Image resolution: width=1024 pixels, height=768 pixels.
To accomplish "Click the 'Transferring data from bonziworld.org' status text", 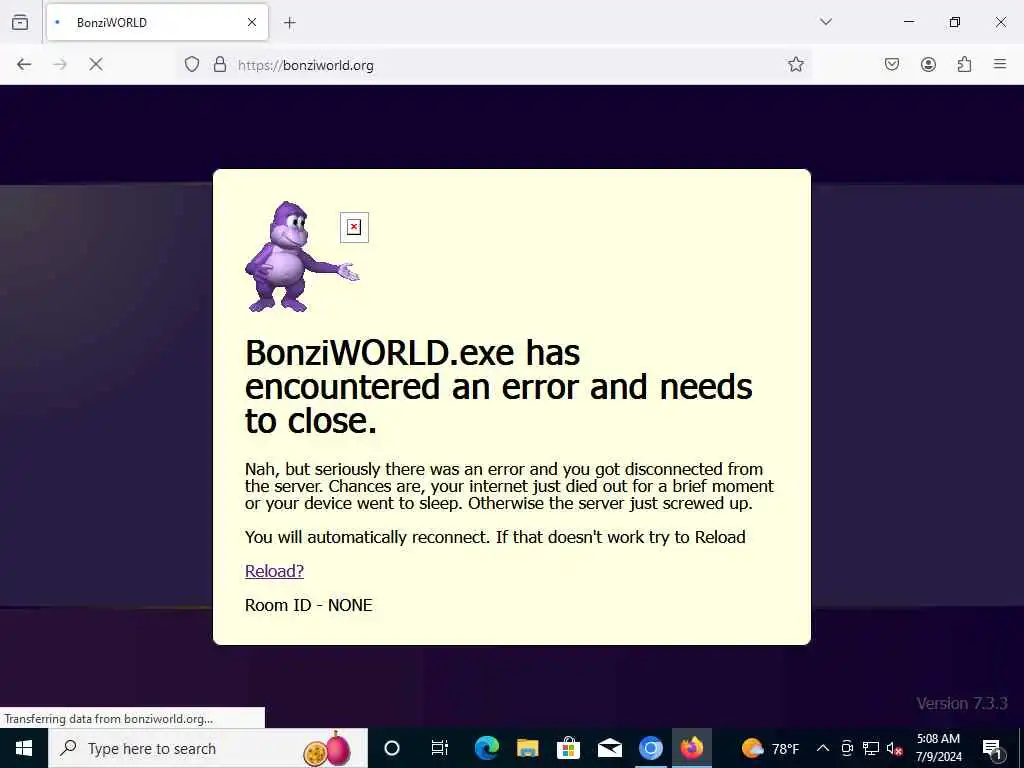I will pyautogui.click(x=108, y=719).
